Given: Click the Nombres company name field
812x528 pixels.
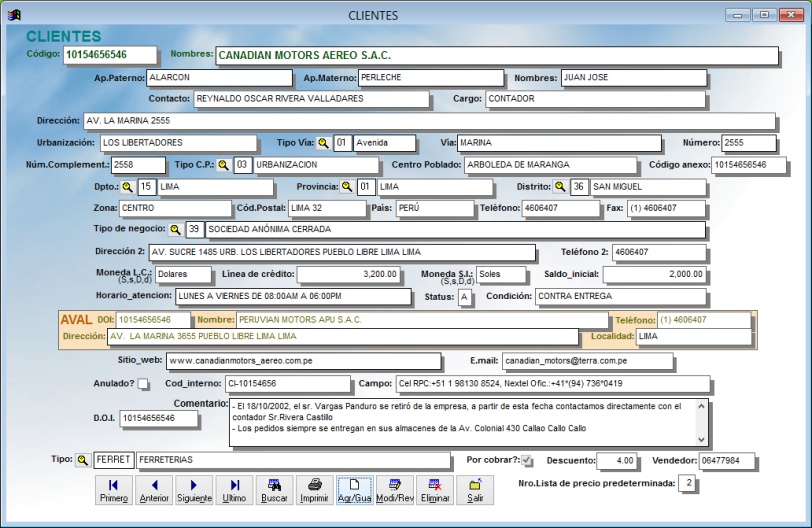Looking at the screenshot, I should (497, 55).
